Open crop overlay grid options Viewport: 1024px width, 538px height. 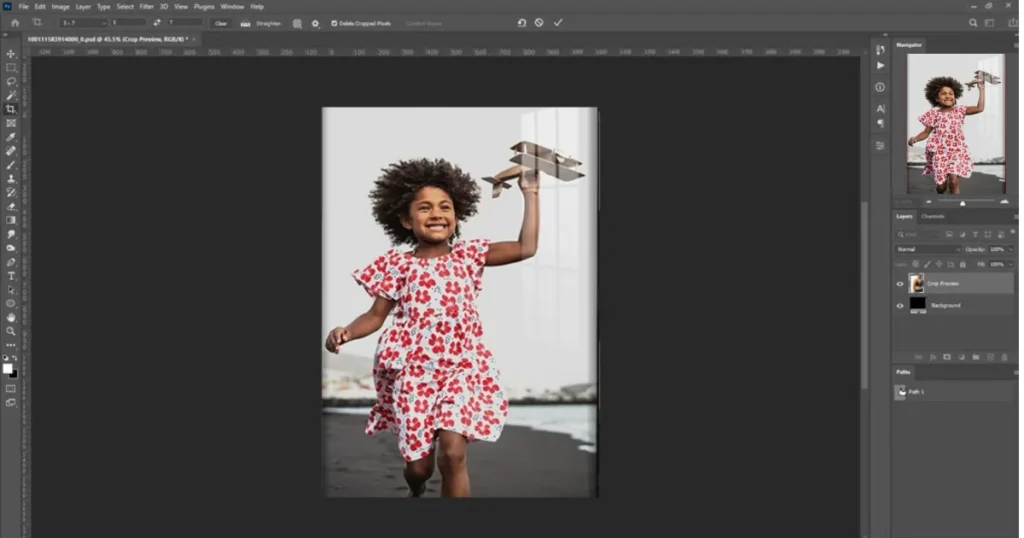point(297,23)
